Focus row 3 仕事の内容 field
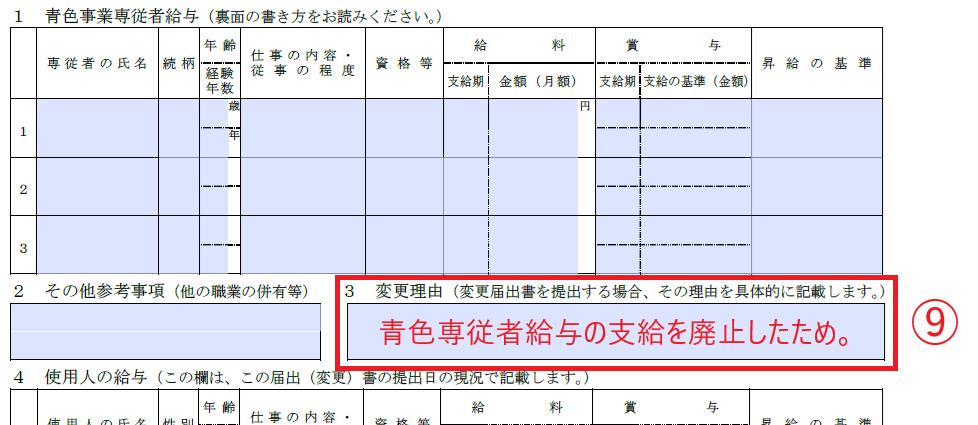 tap(303, 245)
